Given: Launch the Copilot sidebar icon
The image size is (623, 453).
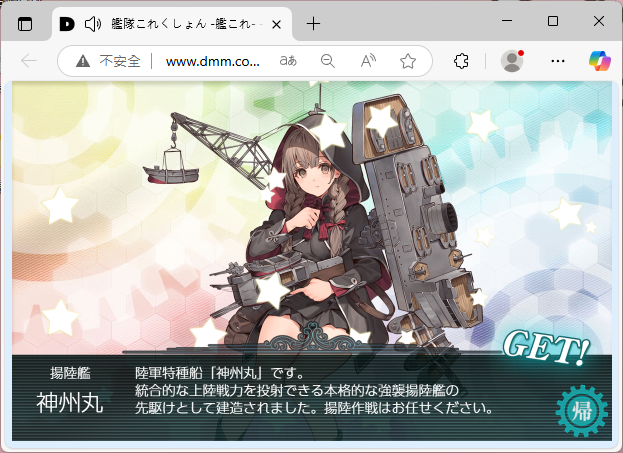Looking at the screenshot, I should 600,61.
